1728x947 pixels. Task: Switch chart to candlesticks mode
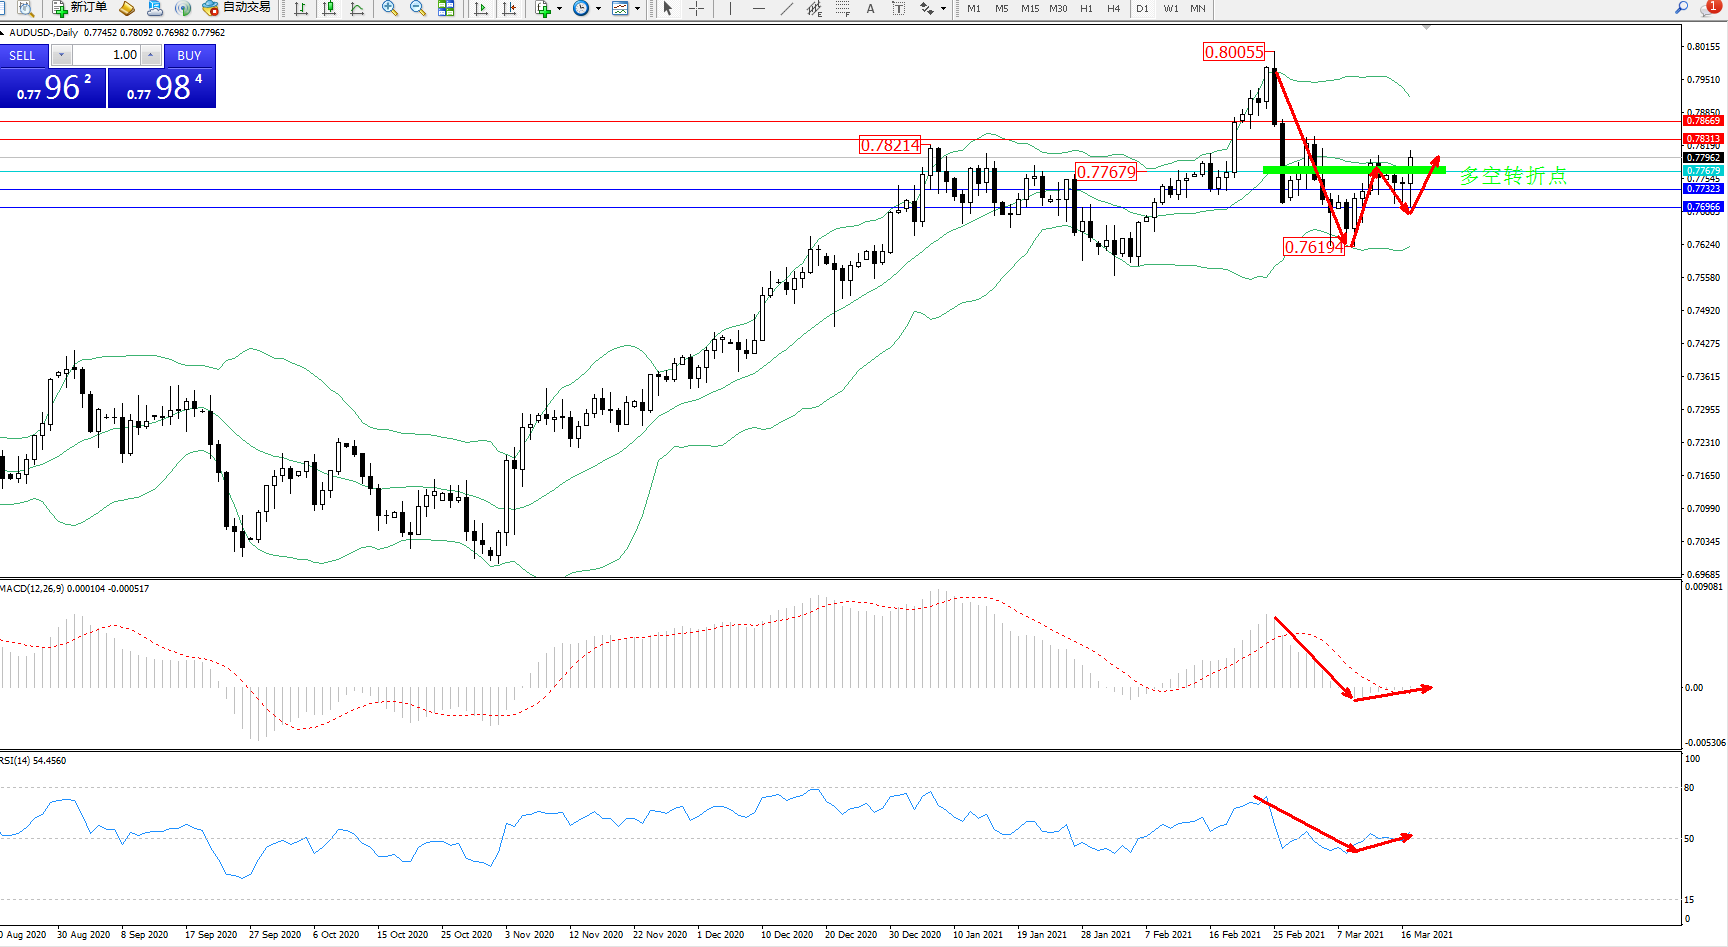coord(329,8)
